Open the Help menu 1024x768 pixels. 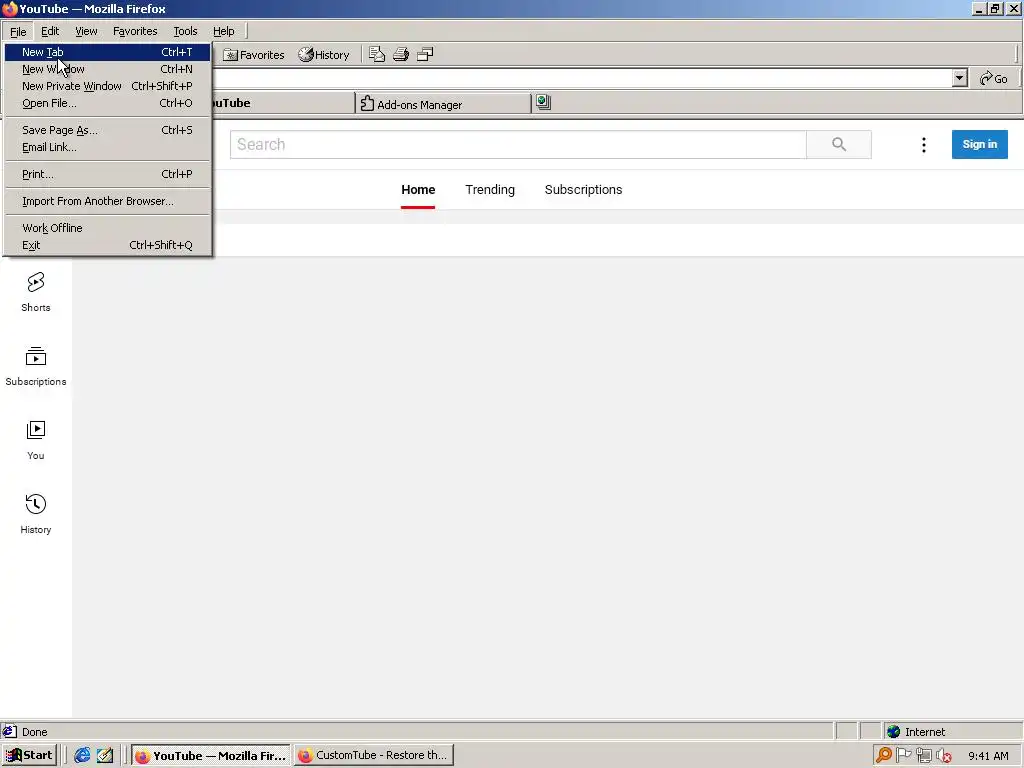pyautogui.click(x=223, y=31)
